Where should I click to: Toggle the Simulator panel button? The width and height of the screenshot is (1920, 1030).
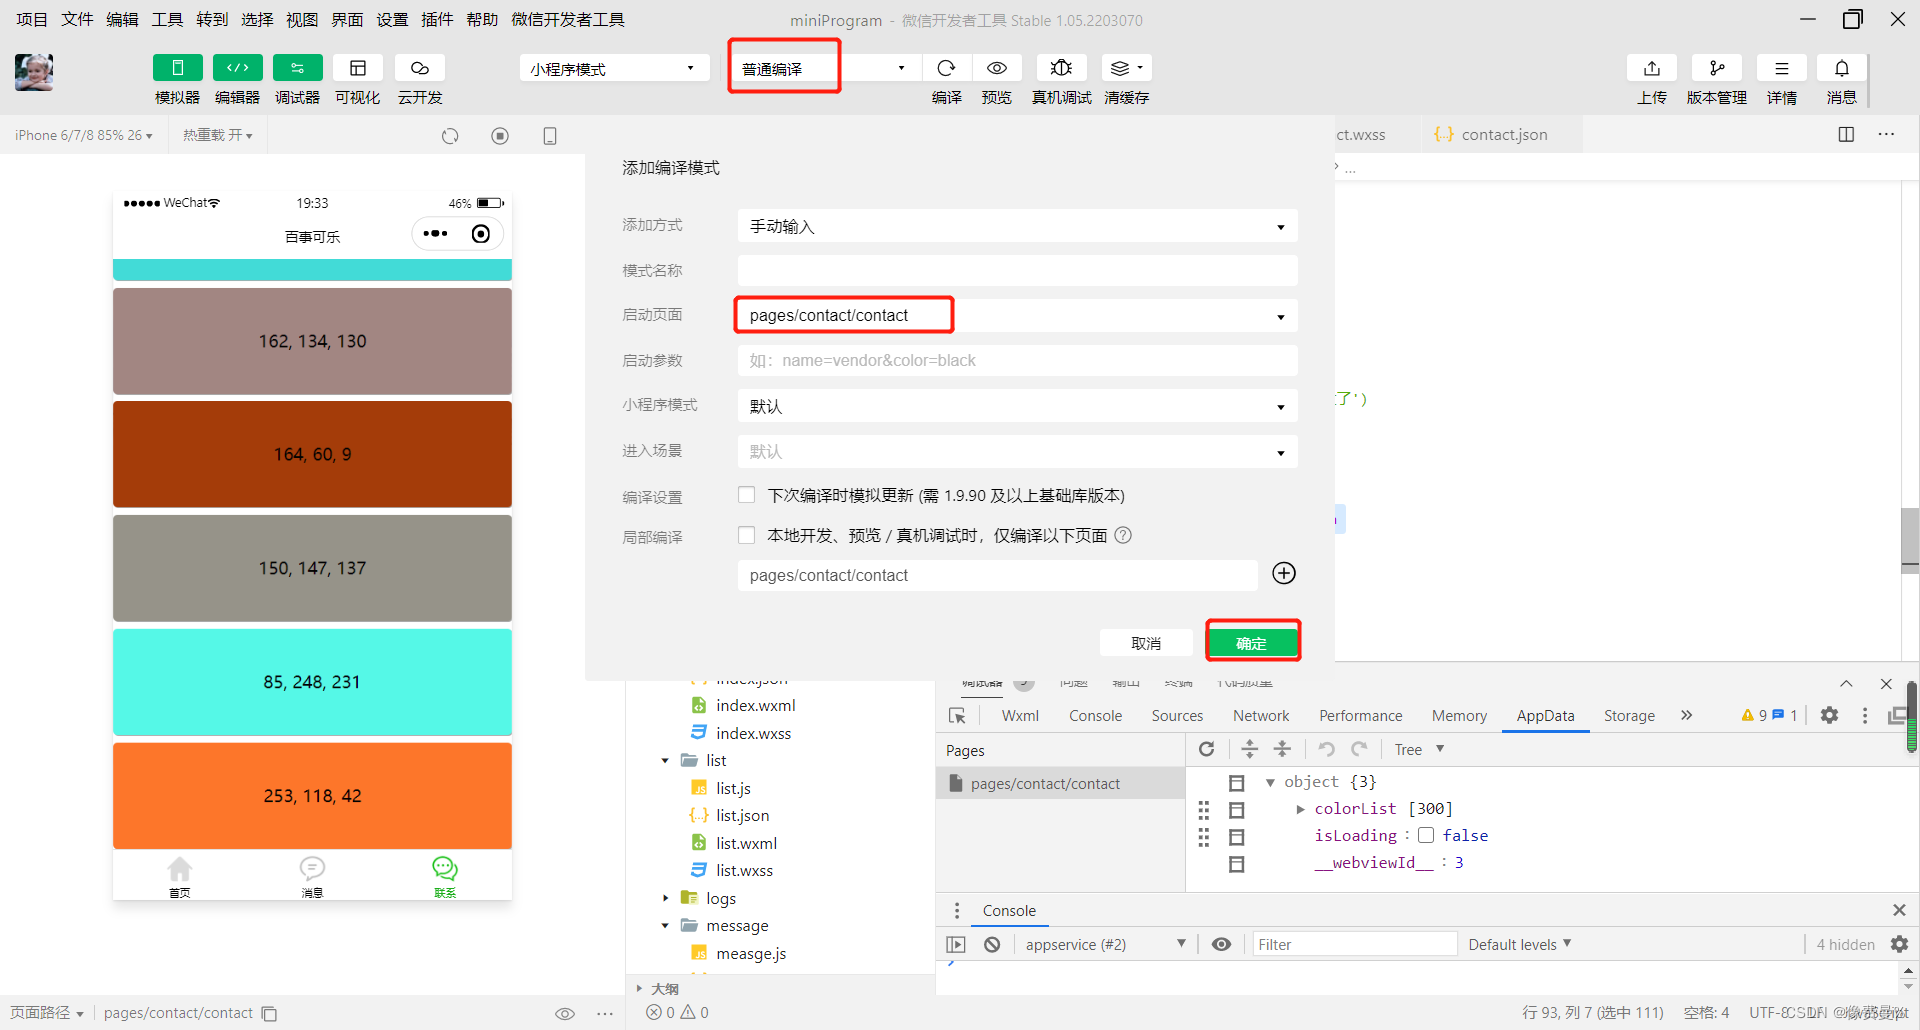pyautogui.click(x=178, y=68)
